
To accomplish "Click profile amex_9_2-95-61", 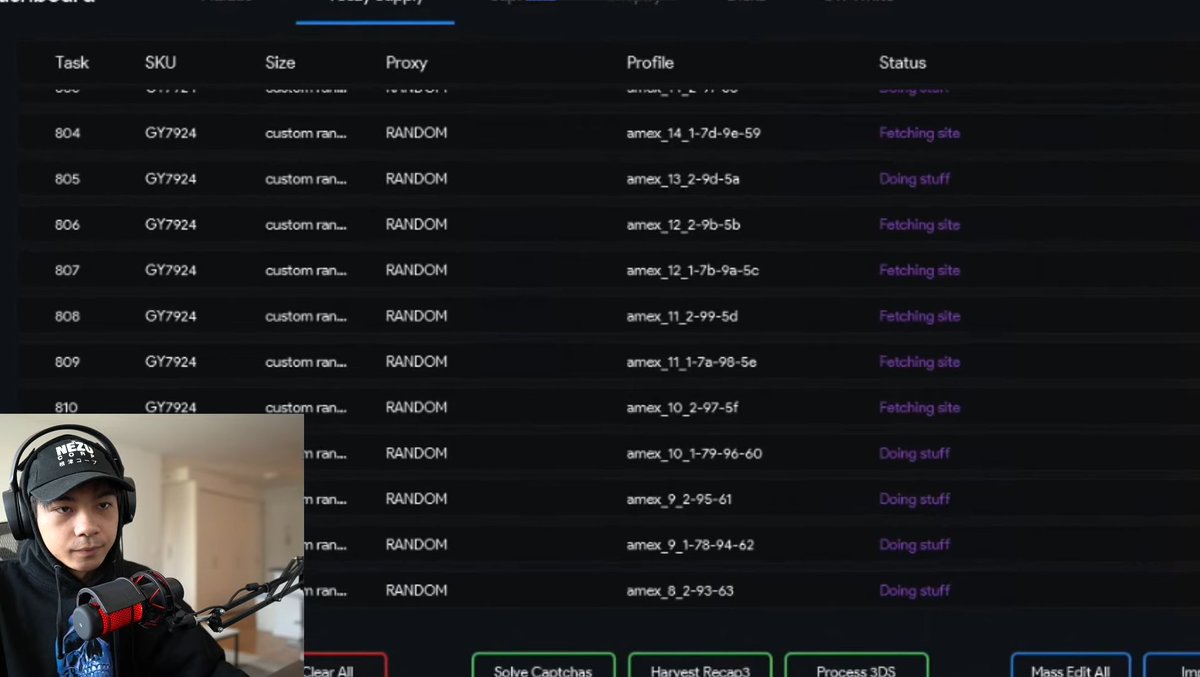I will pos(679,499).
